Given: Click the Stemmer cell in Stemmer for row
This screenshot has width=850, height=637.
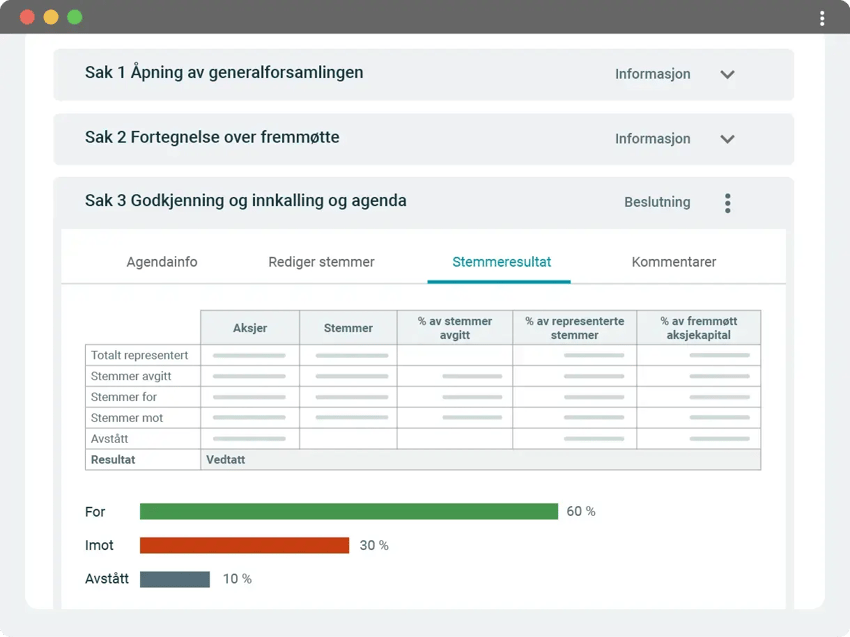Looking at the screenshot, I should [x=348, y=397].
